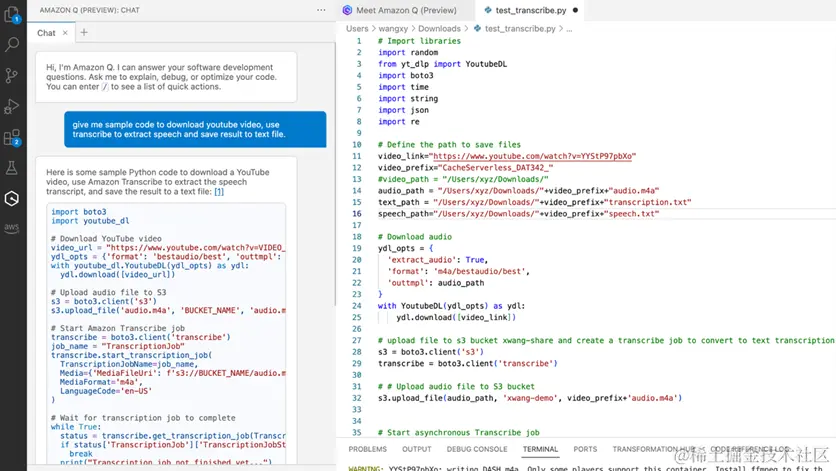This screenshot has height=471, width=836.
Task: Select the TERMINAL panel tab
Action: [x=540, y=449]
